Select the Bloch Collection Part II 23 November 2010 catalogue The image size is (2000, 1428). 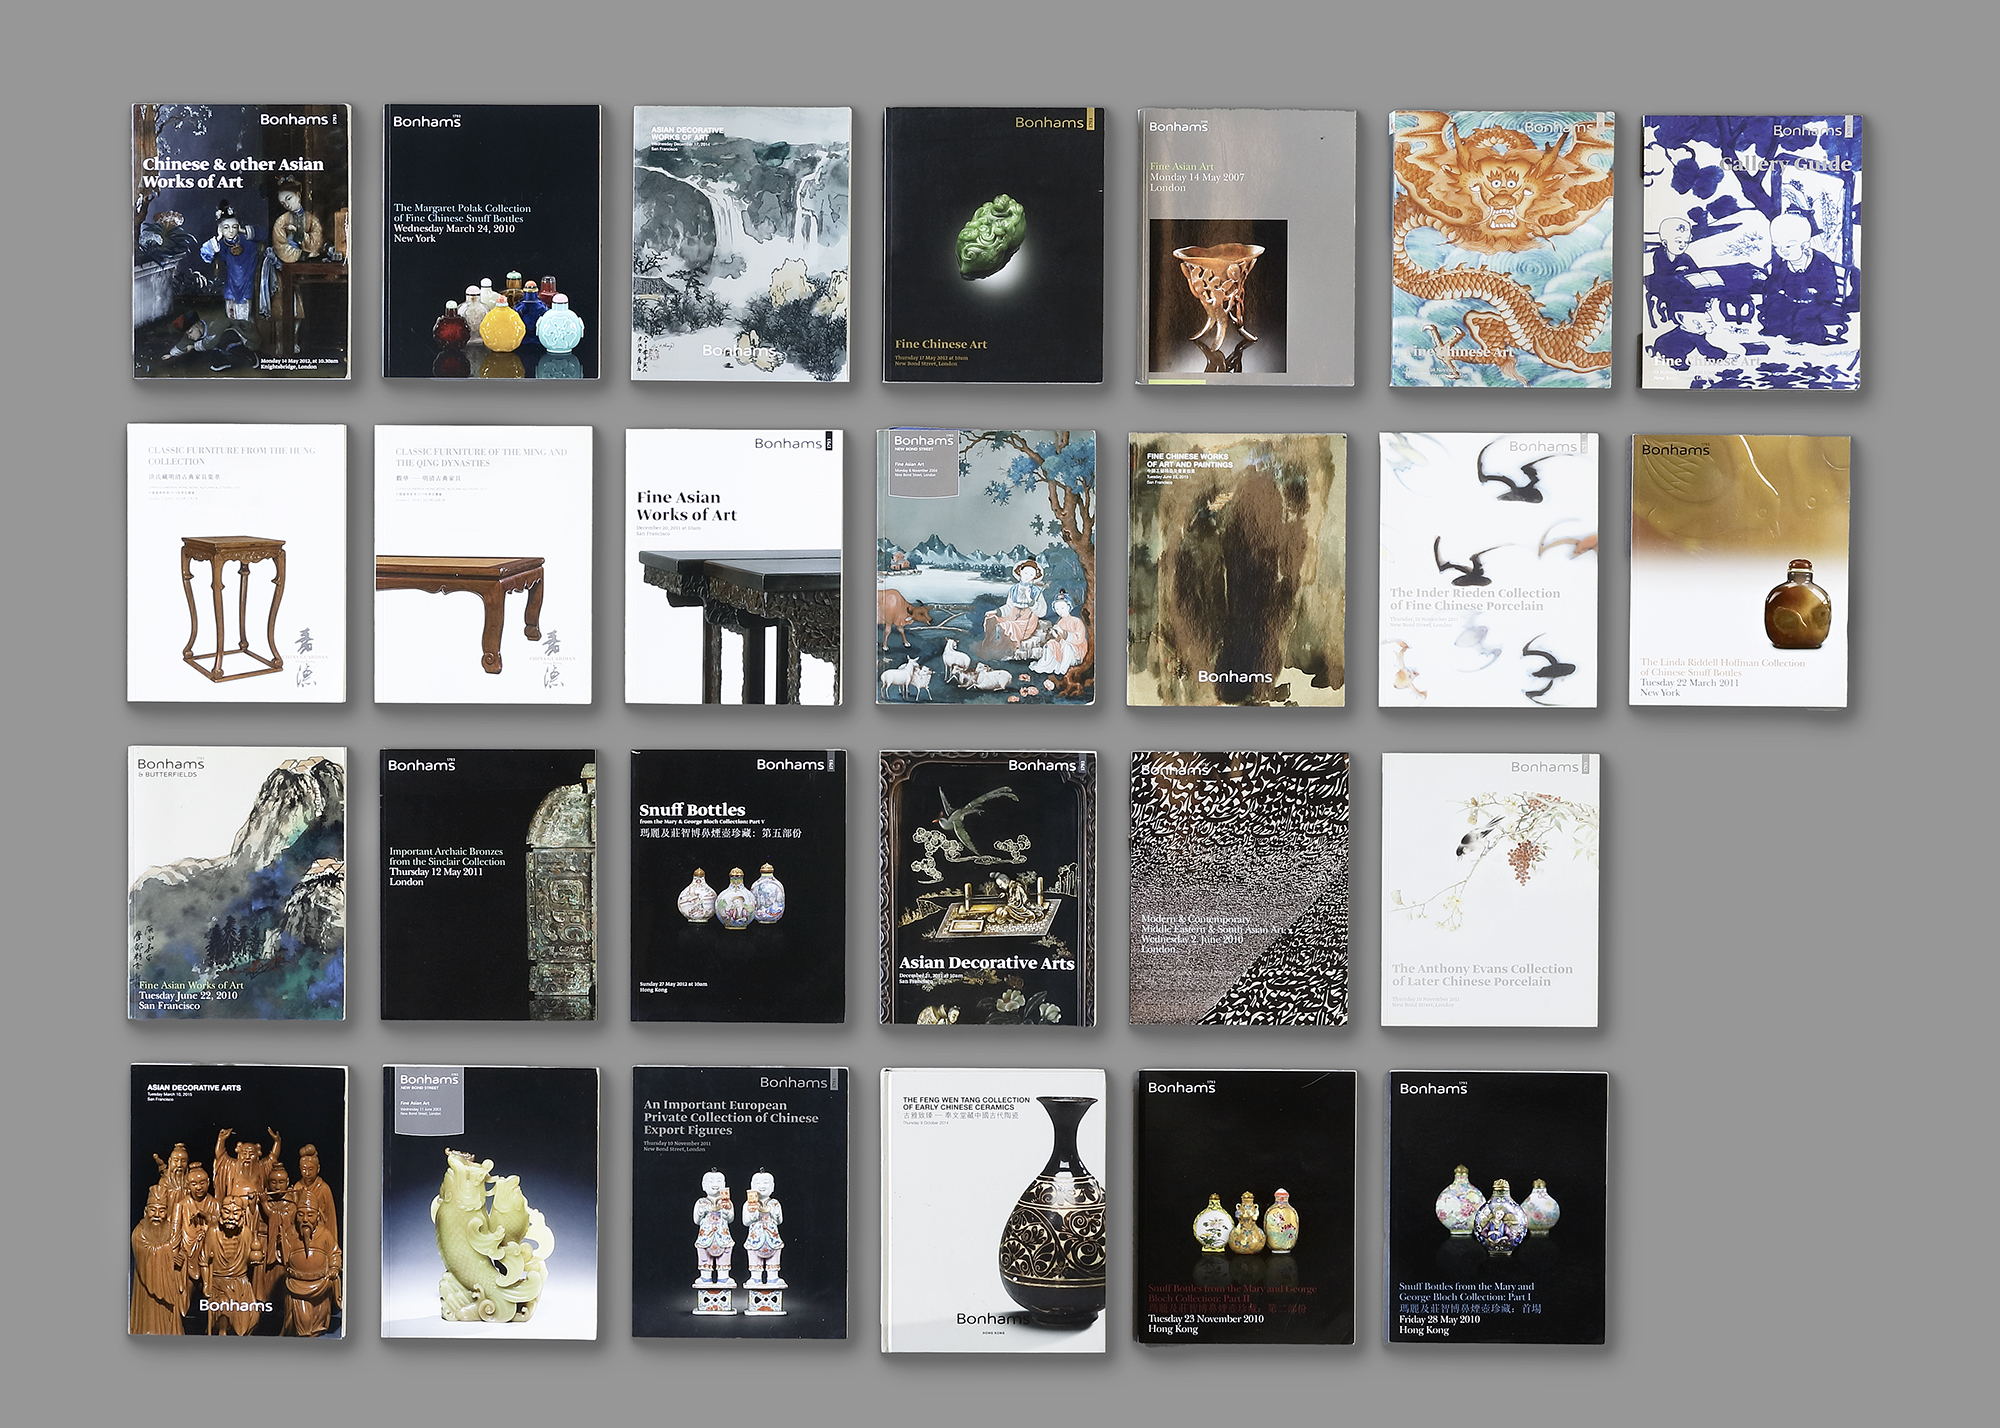coord(1247,1207)
